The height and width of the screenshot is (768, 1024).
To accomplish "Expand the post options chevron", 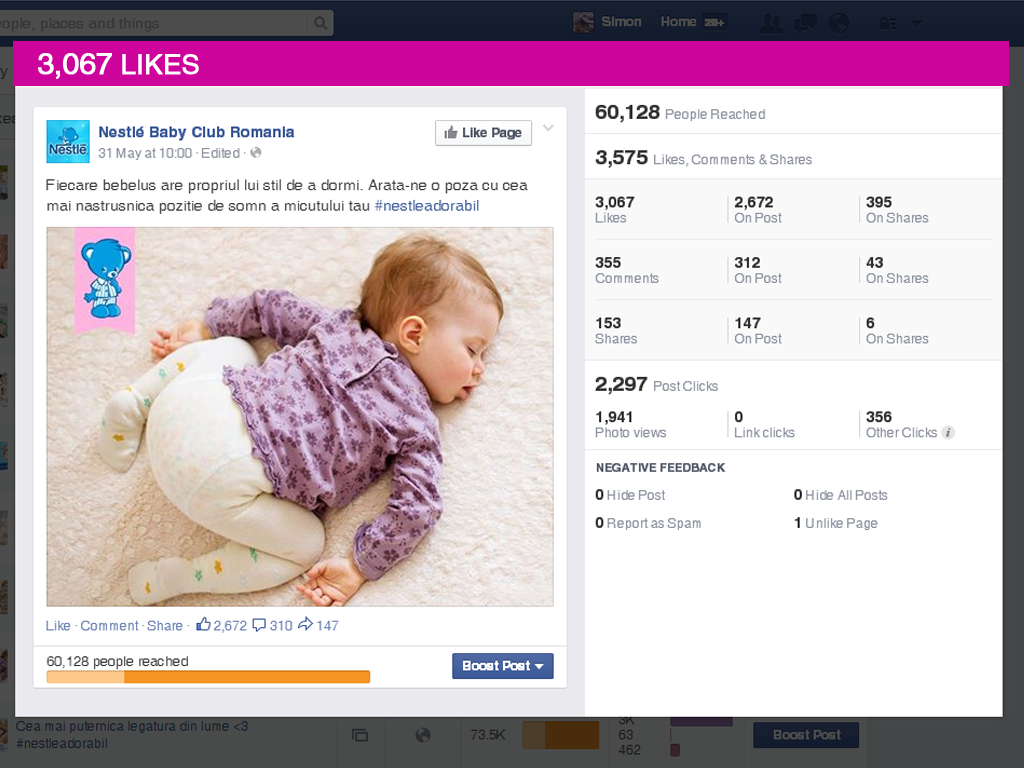I will [549, 128].
